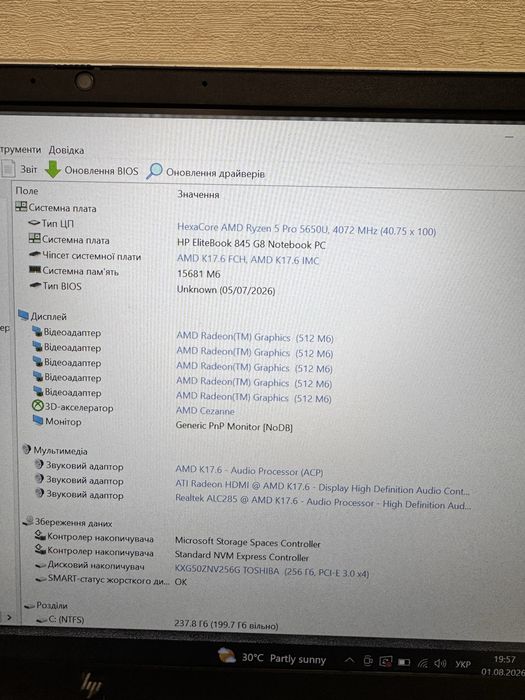The width and height of the screenshot is (525, 700).
Task: Select Microsoft Storage Spaces Controller value
Action: point(248,542)
